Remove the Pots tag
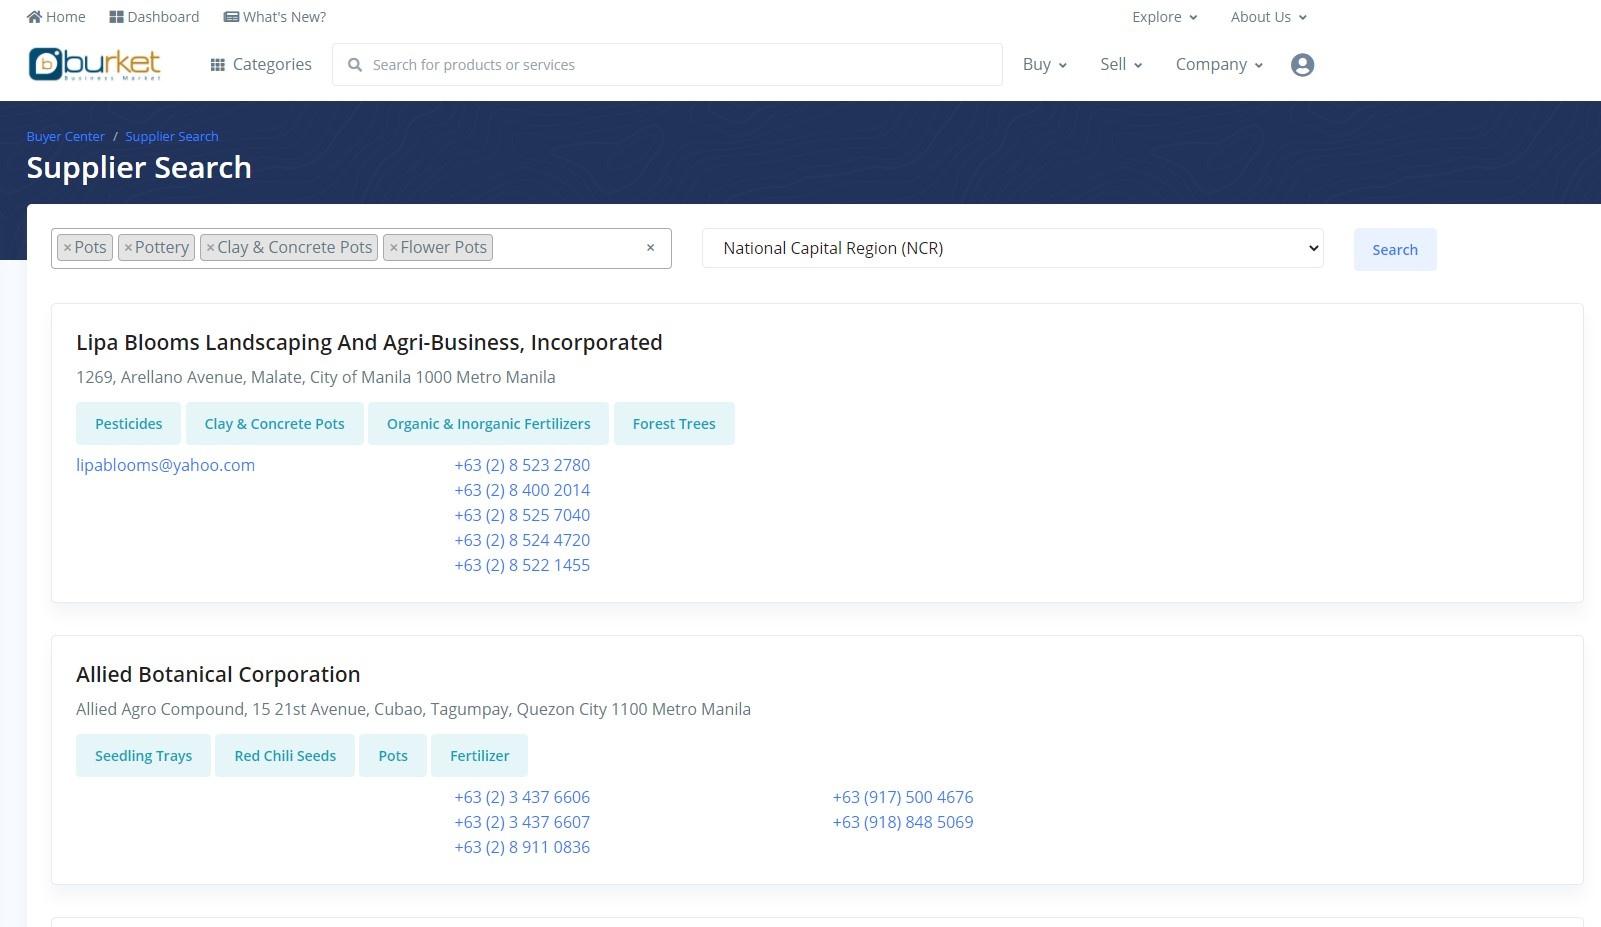Screen dimensions: 1601x927 67,248
